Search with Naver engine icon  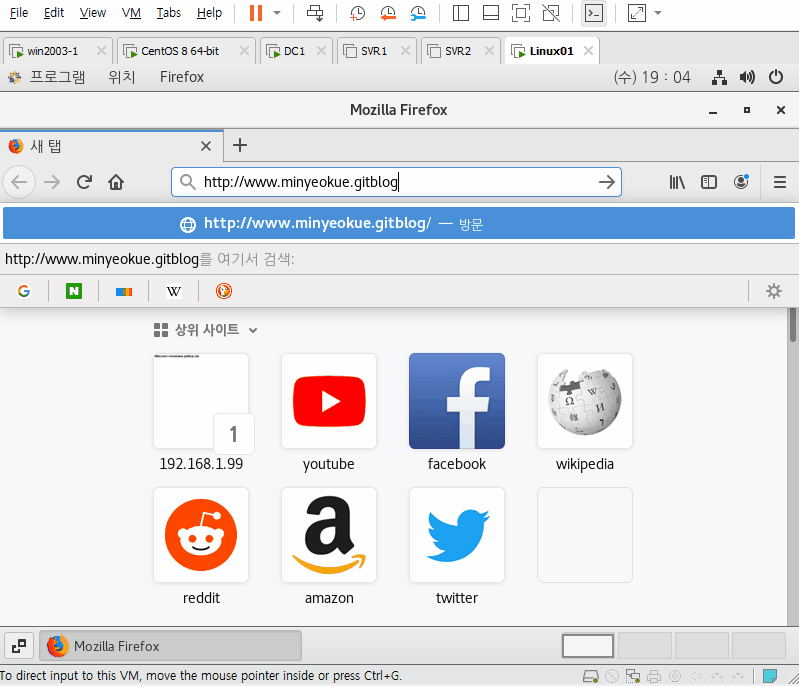pyautogui.click(x=74, y=291)
